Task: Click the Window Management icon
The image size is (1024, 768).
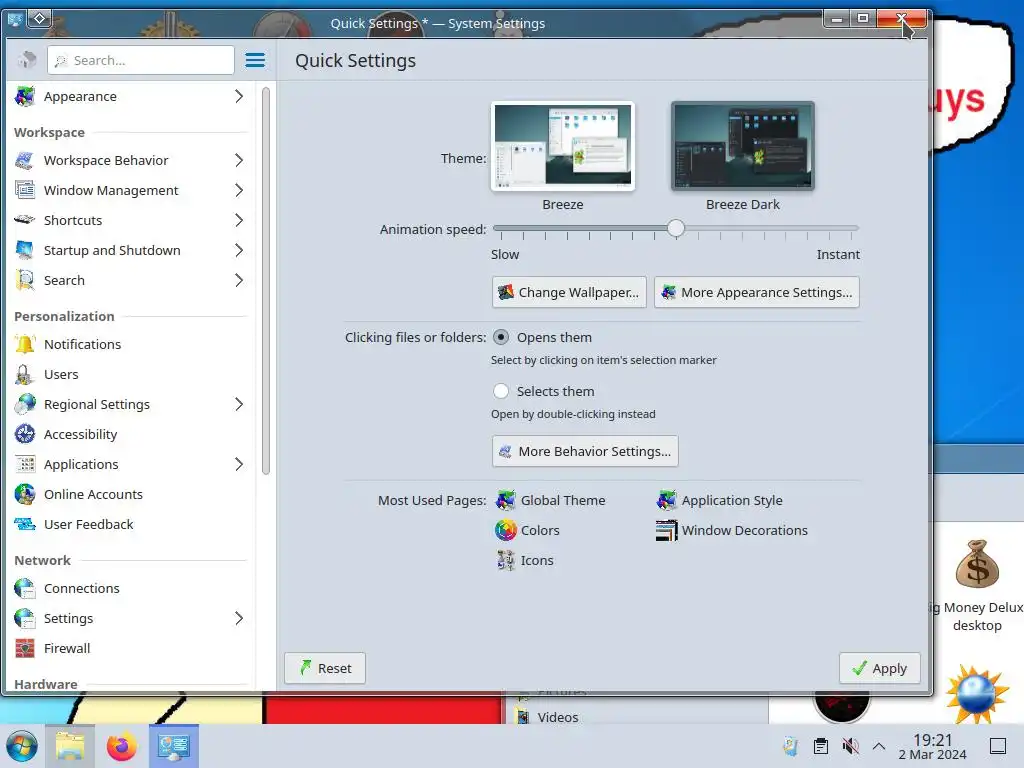Action: pos(25,190)
